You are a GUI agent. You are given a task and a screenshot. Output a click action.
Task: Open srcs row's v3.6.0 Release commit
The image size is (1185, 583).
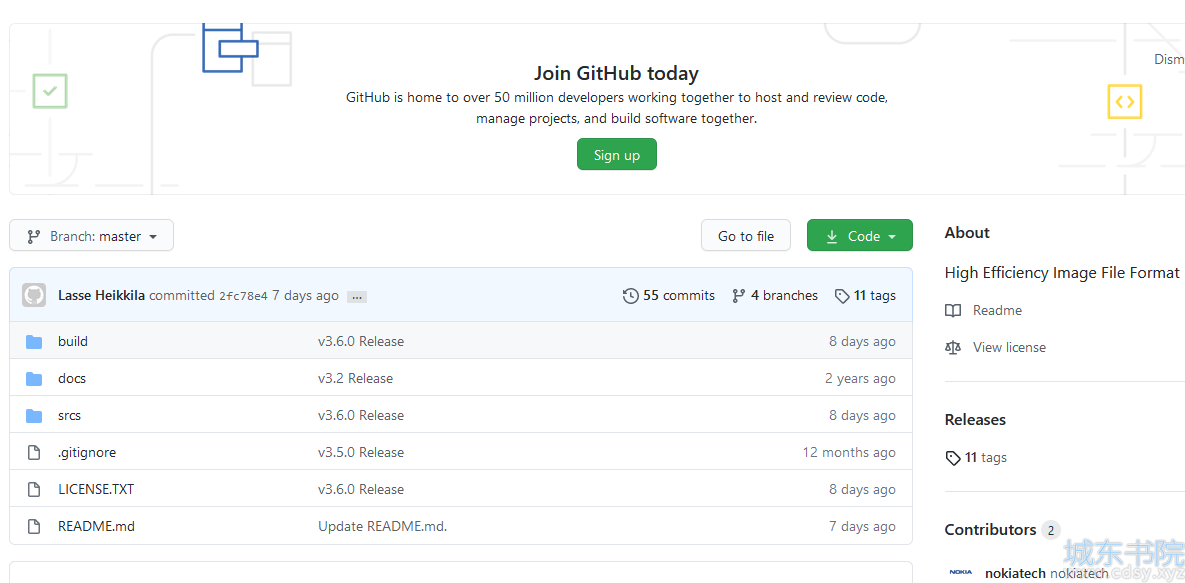pyautogui.click(x=360, y=415)
